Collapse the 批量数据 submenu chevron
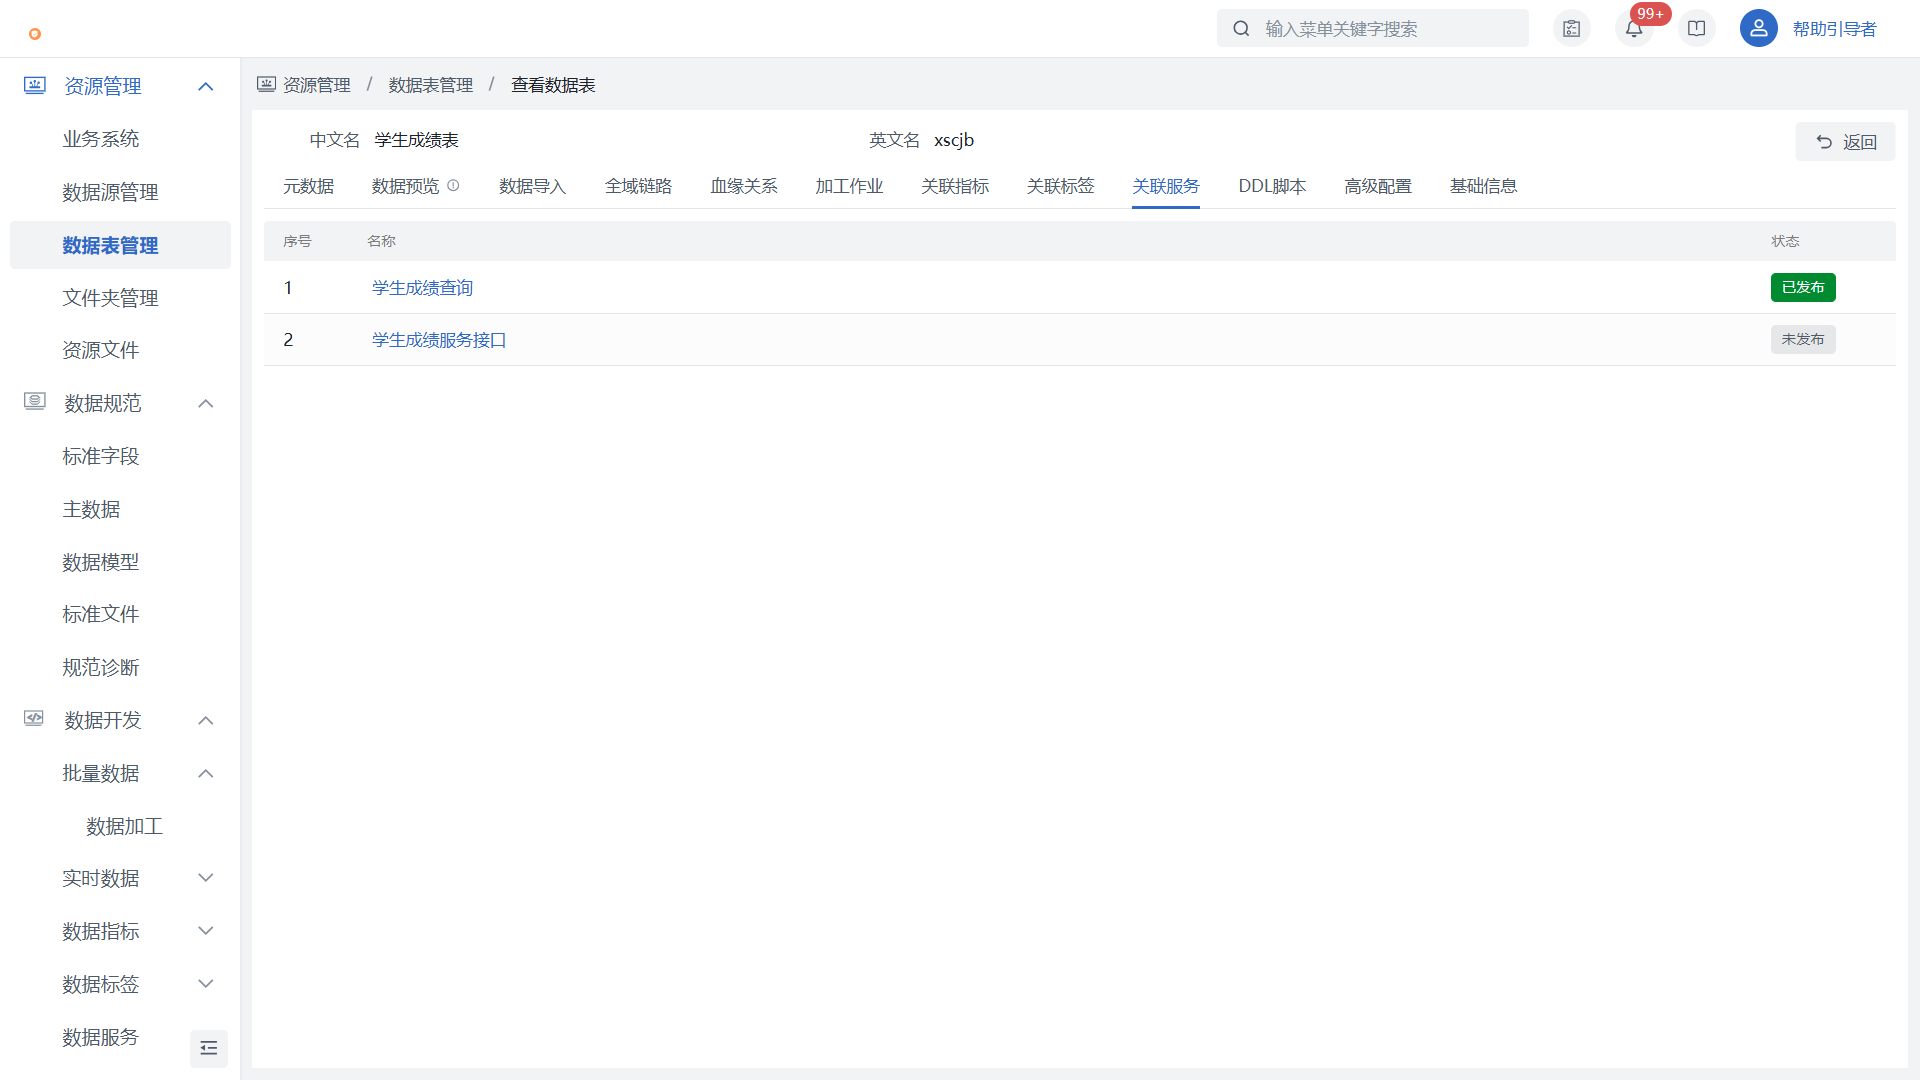This screenshot has width=1920, height=1080. pos(206,773)
